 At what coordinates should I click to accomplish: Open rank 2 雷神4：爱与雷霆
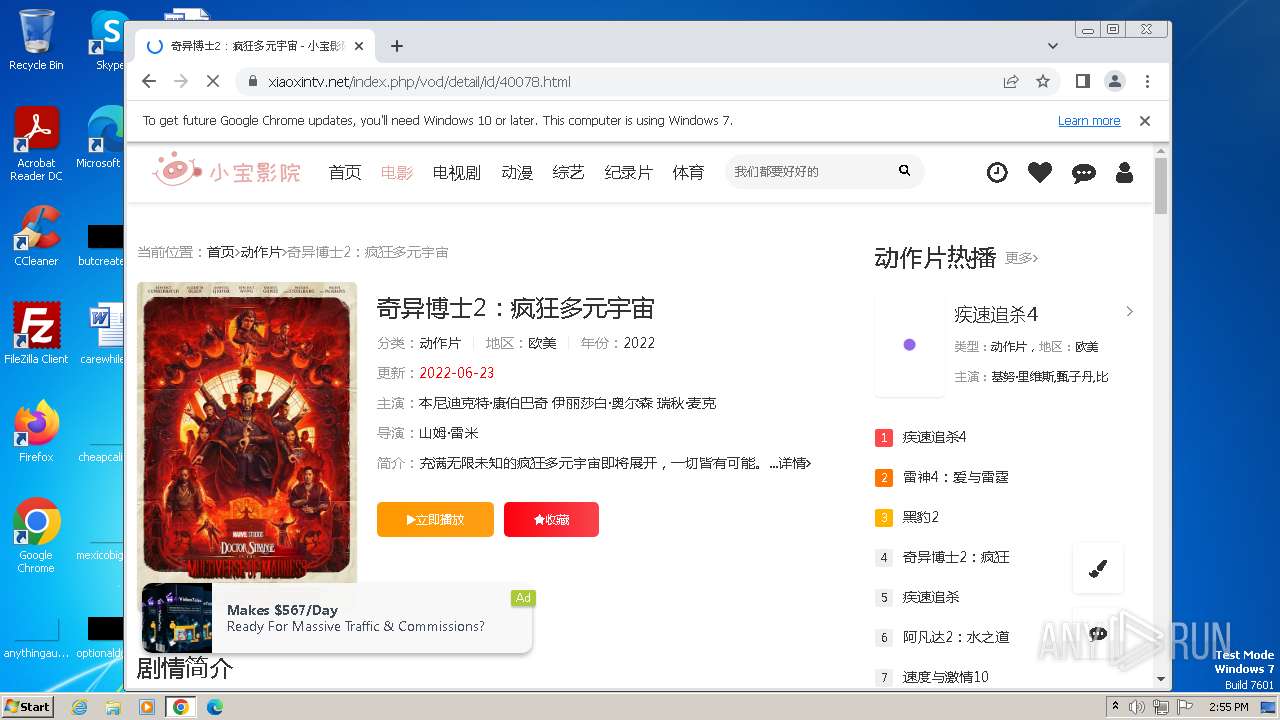click(x=955, y=477)
